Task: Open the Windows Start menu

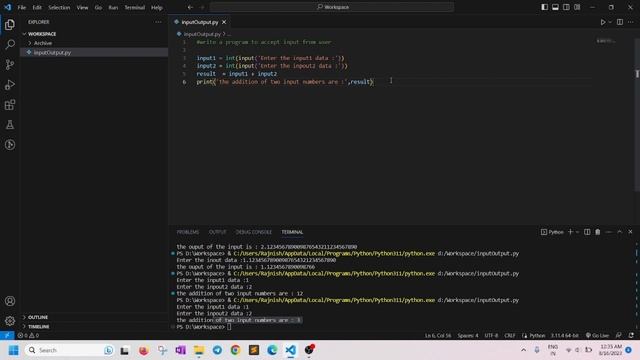Action: coord(13,350)
